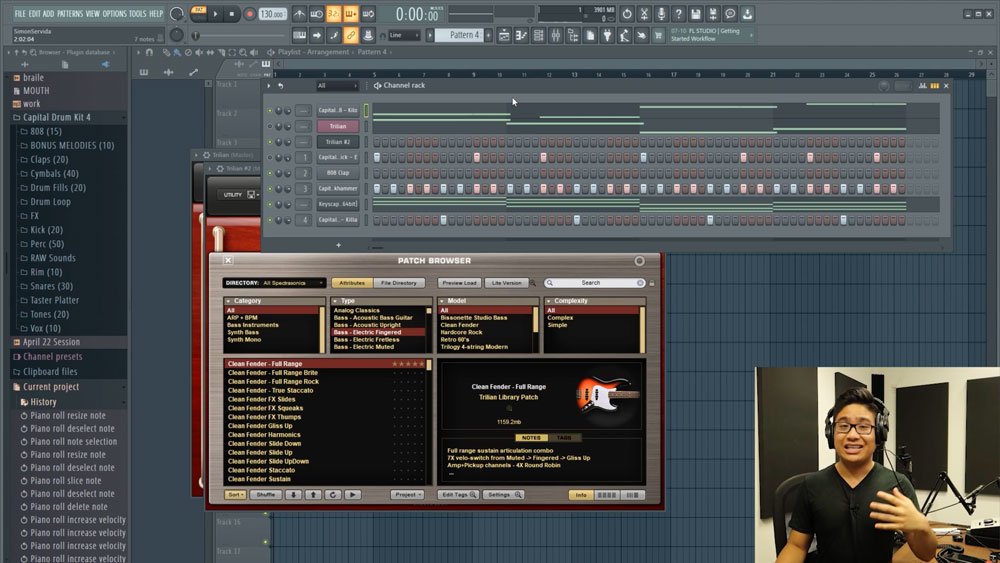
Task: Toggle the 808 Clap channel mute LED
Action: (269, 173)
